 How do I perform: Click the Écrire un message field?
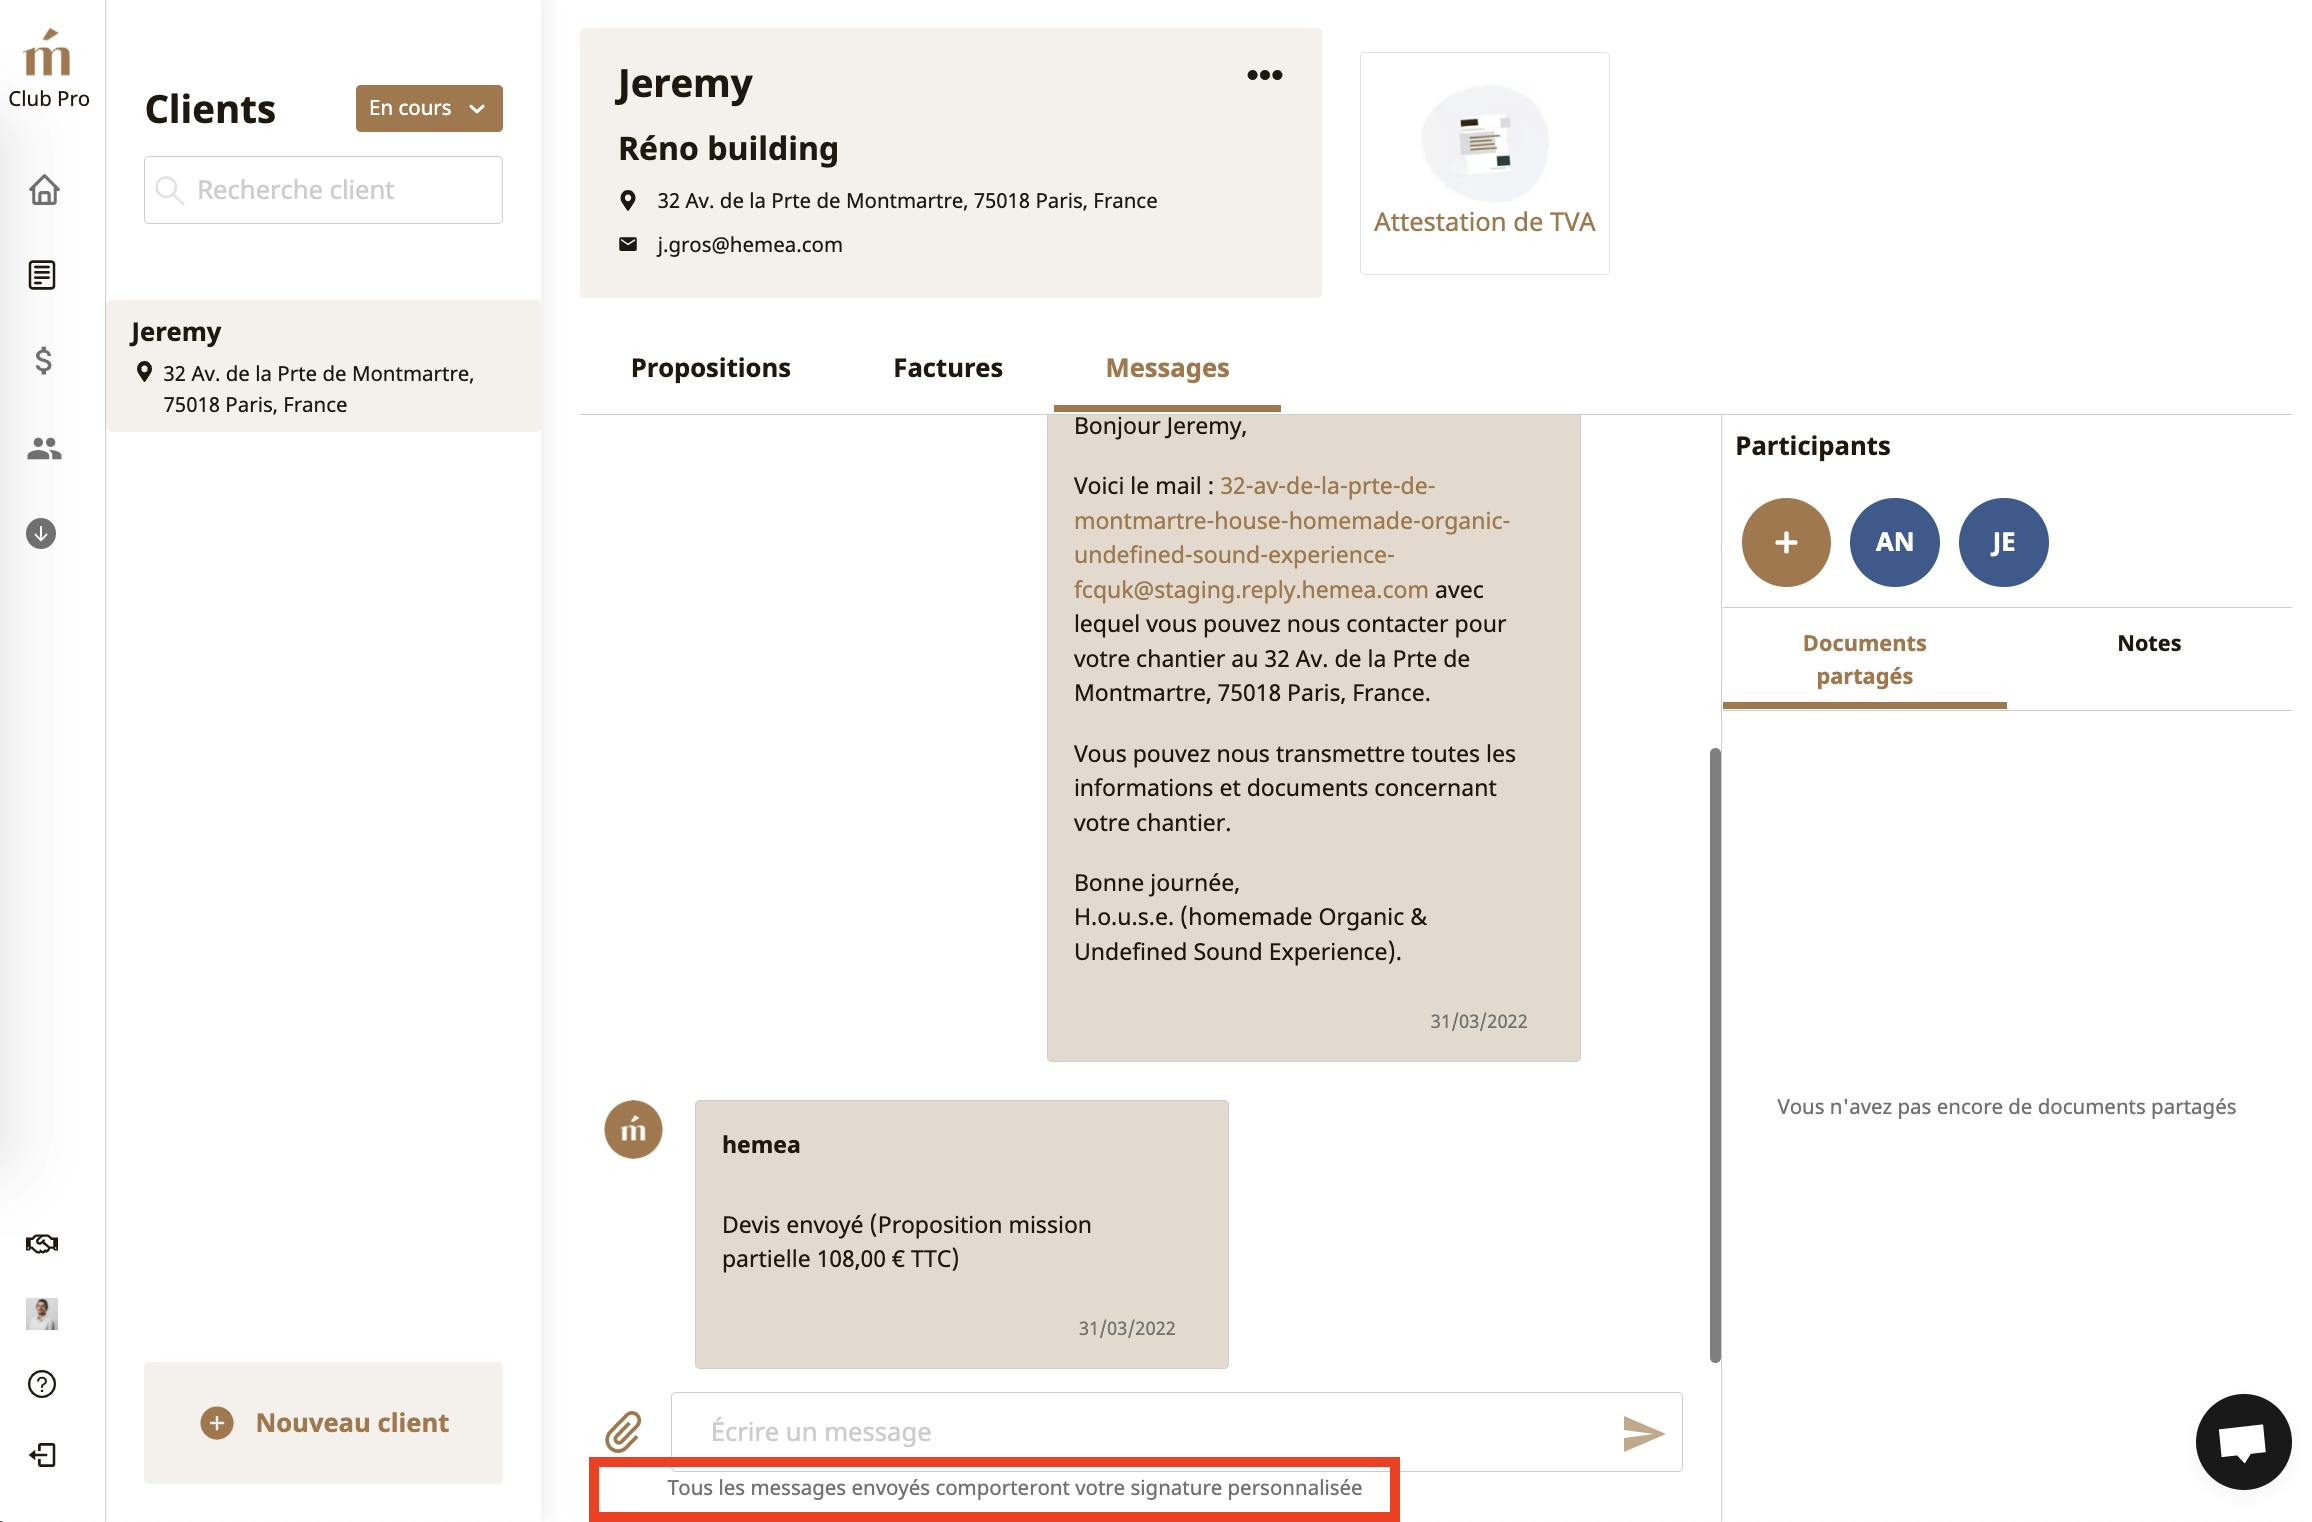[1140, 1432]
